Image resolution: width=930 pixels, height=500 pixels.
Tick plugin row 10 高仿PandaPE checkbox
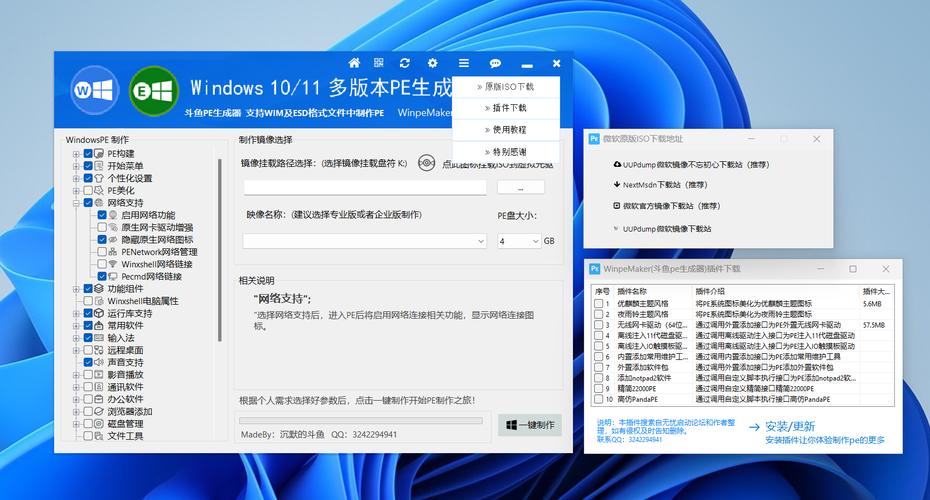coord(599,399)
